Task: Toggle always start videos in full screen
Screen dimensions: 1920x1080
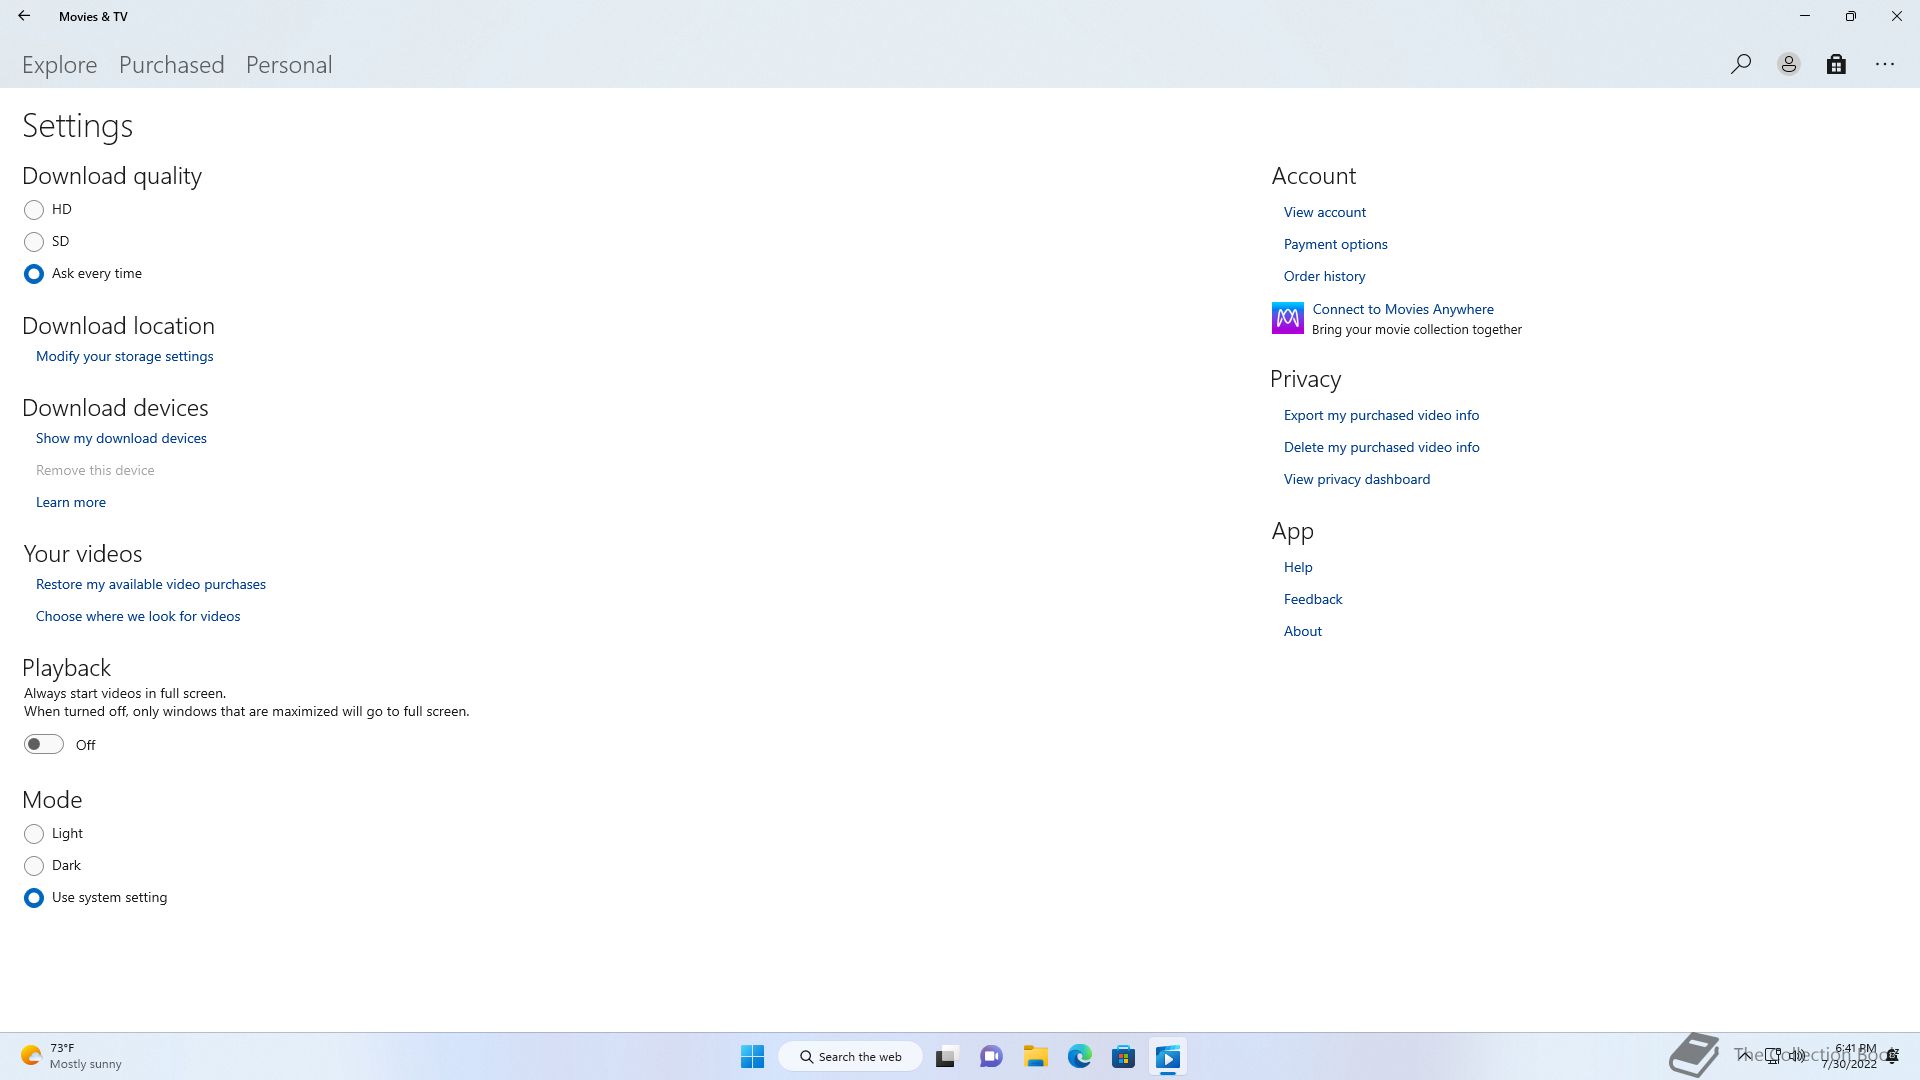Action: pyautogui.click(x=44, y=744)
